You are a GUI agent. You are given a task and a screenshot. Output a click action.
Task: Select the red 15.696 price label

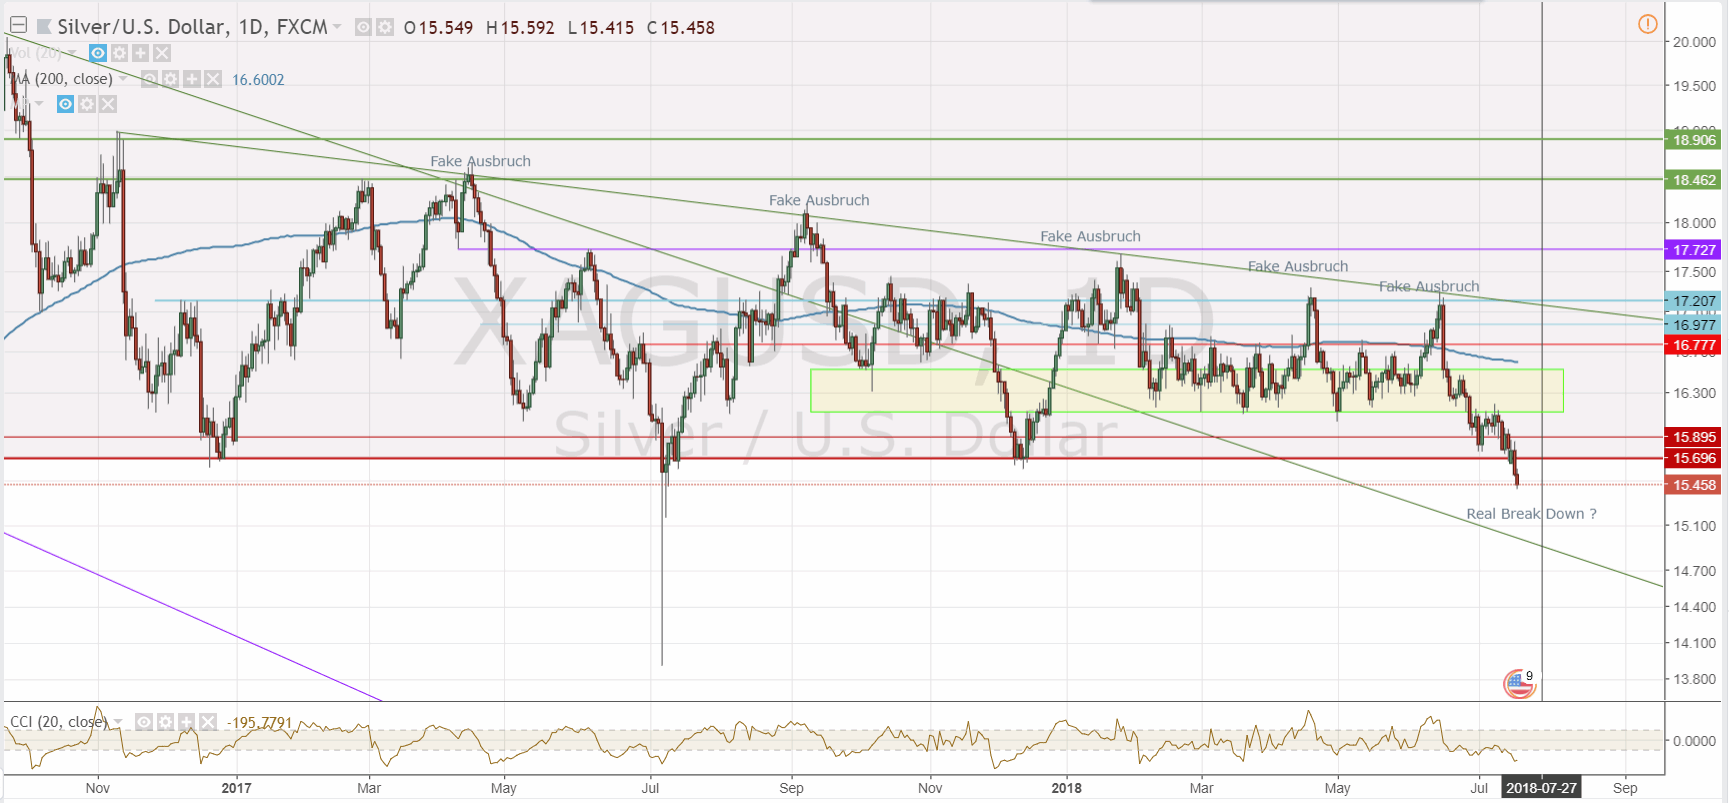1694,458
